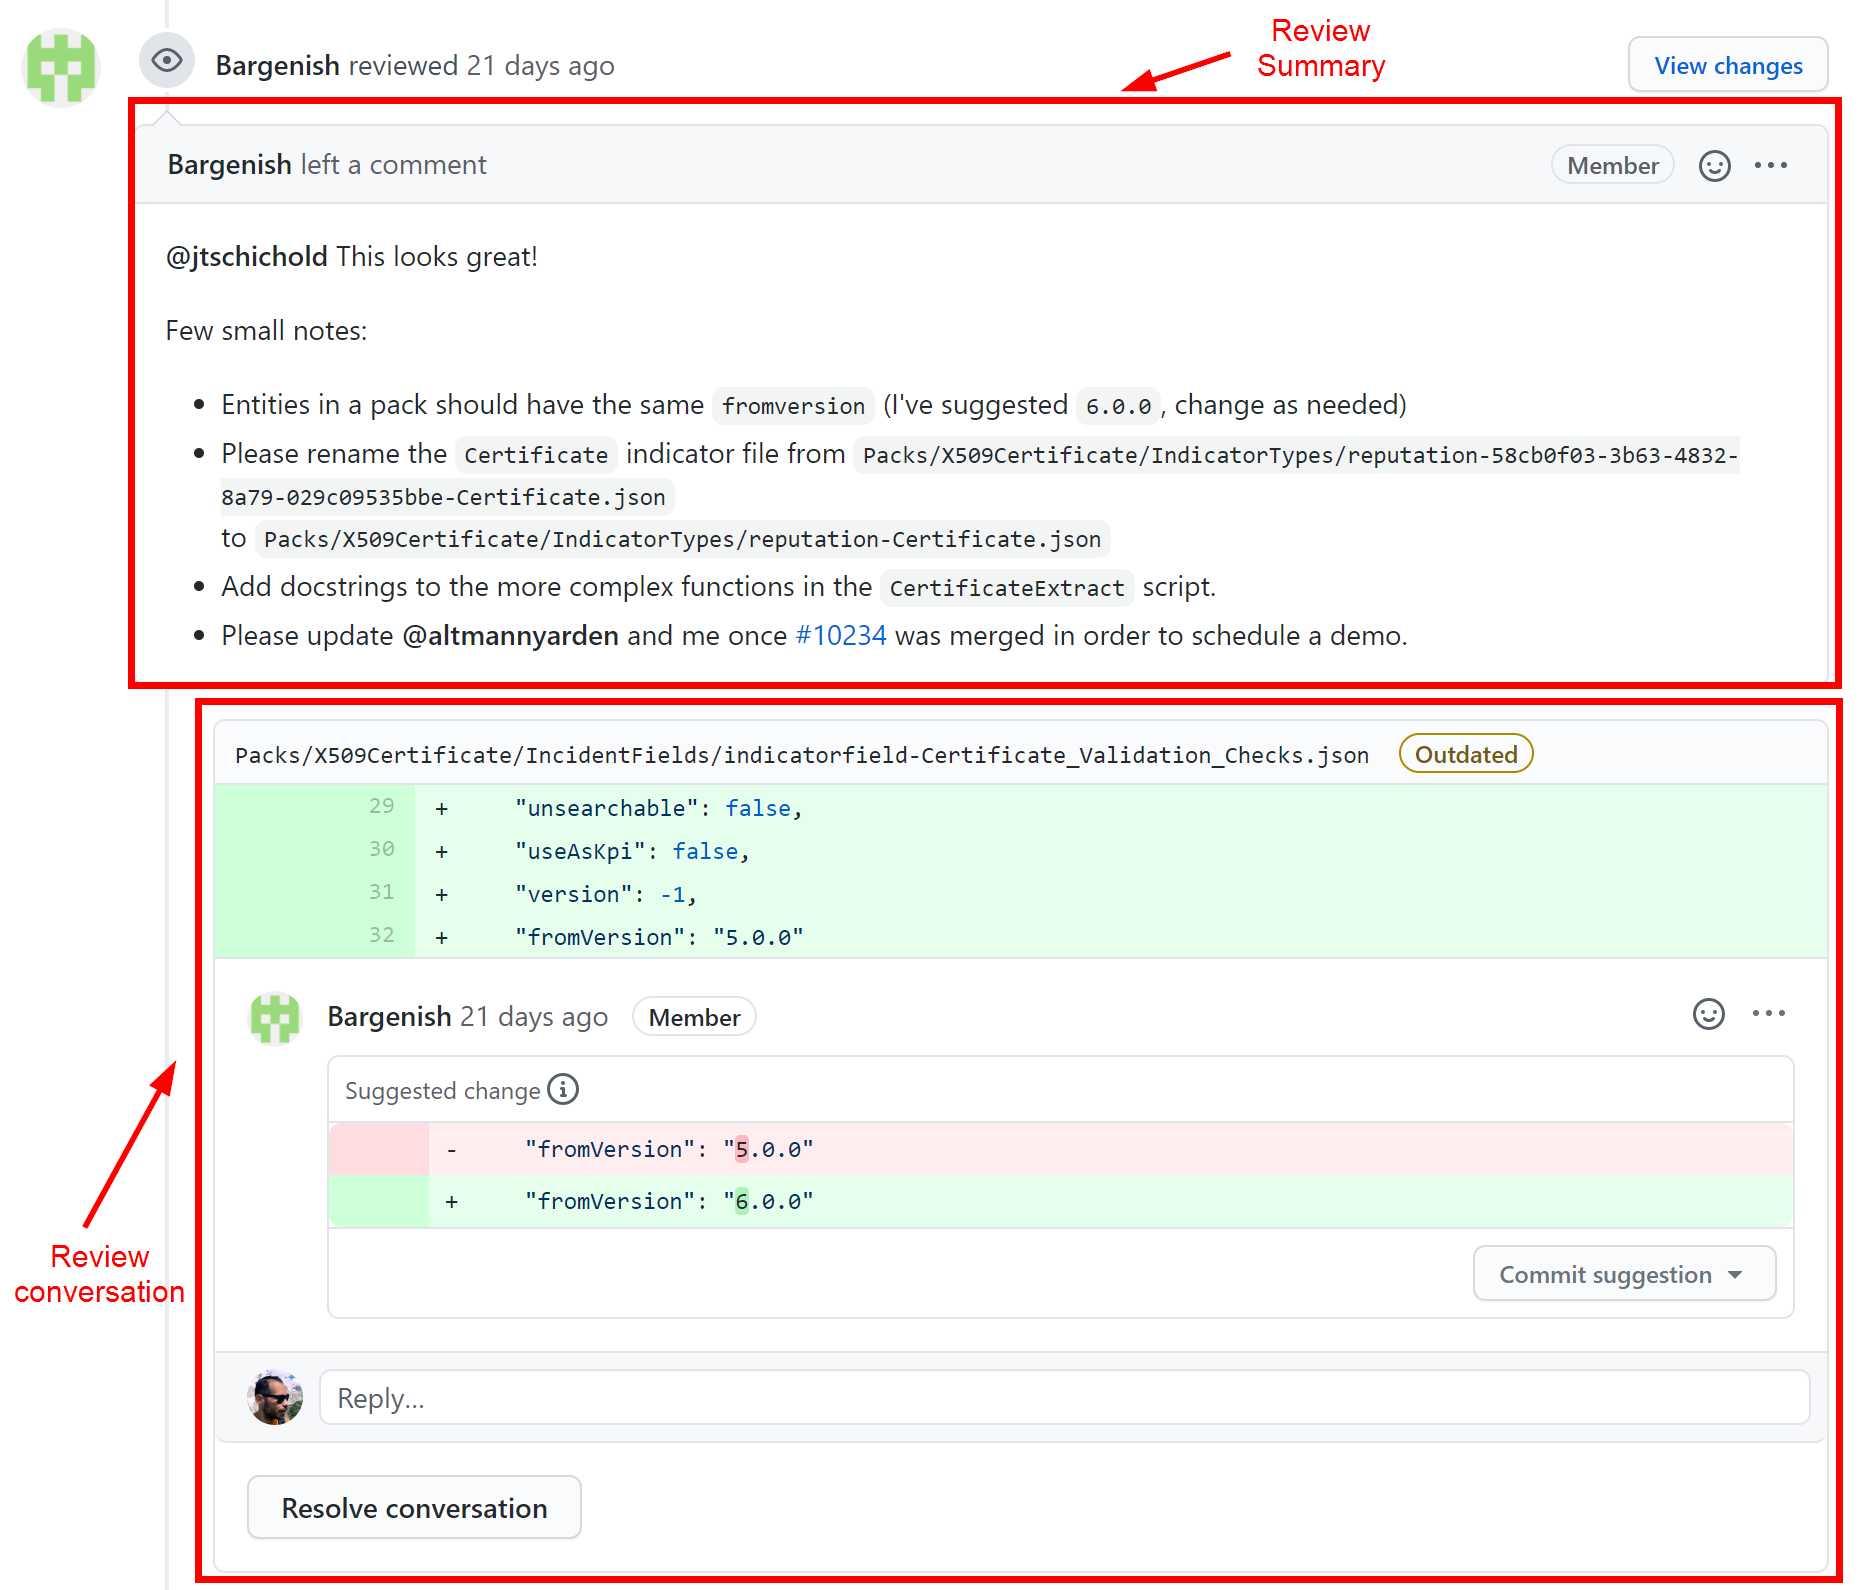Open @altmannyarden's profile mention link
The image size is (1868, 1590).
tap(510, 636)
